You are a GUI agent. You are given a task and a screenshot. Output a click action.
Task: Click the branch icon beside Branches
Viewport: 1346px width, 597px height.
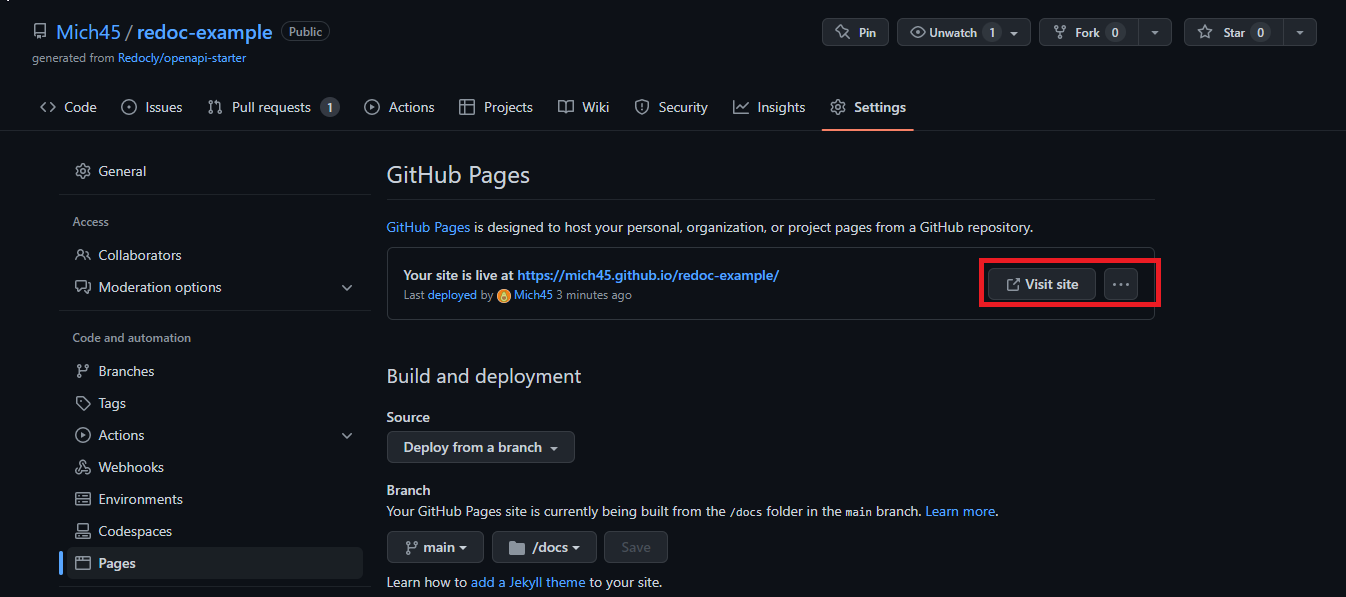coord(83,371)
